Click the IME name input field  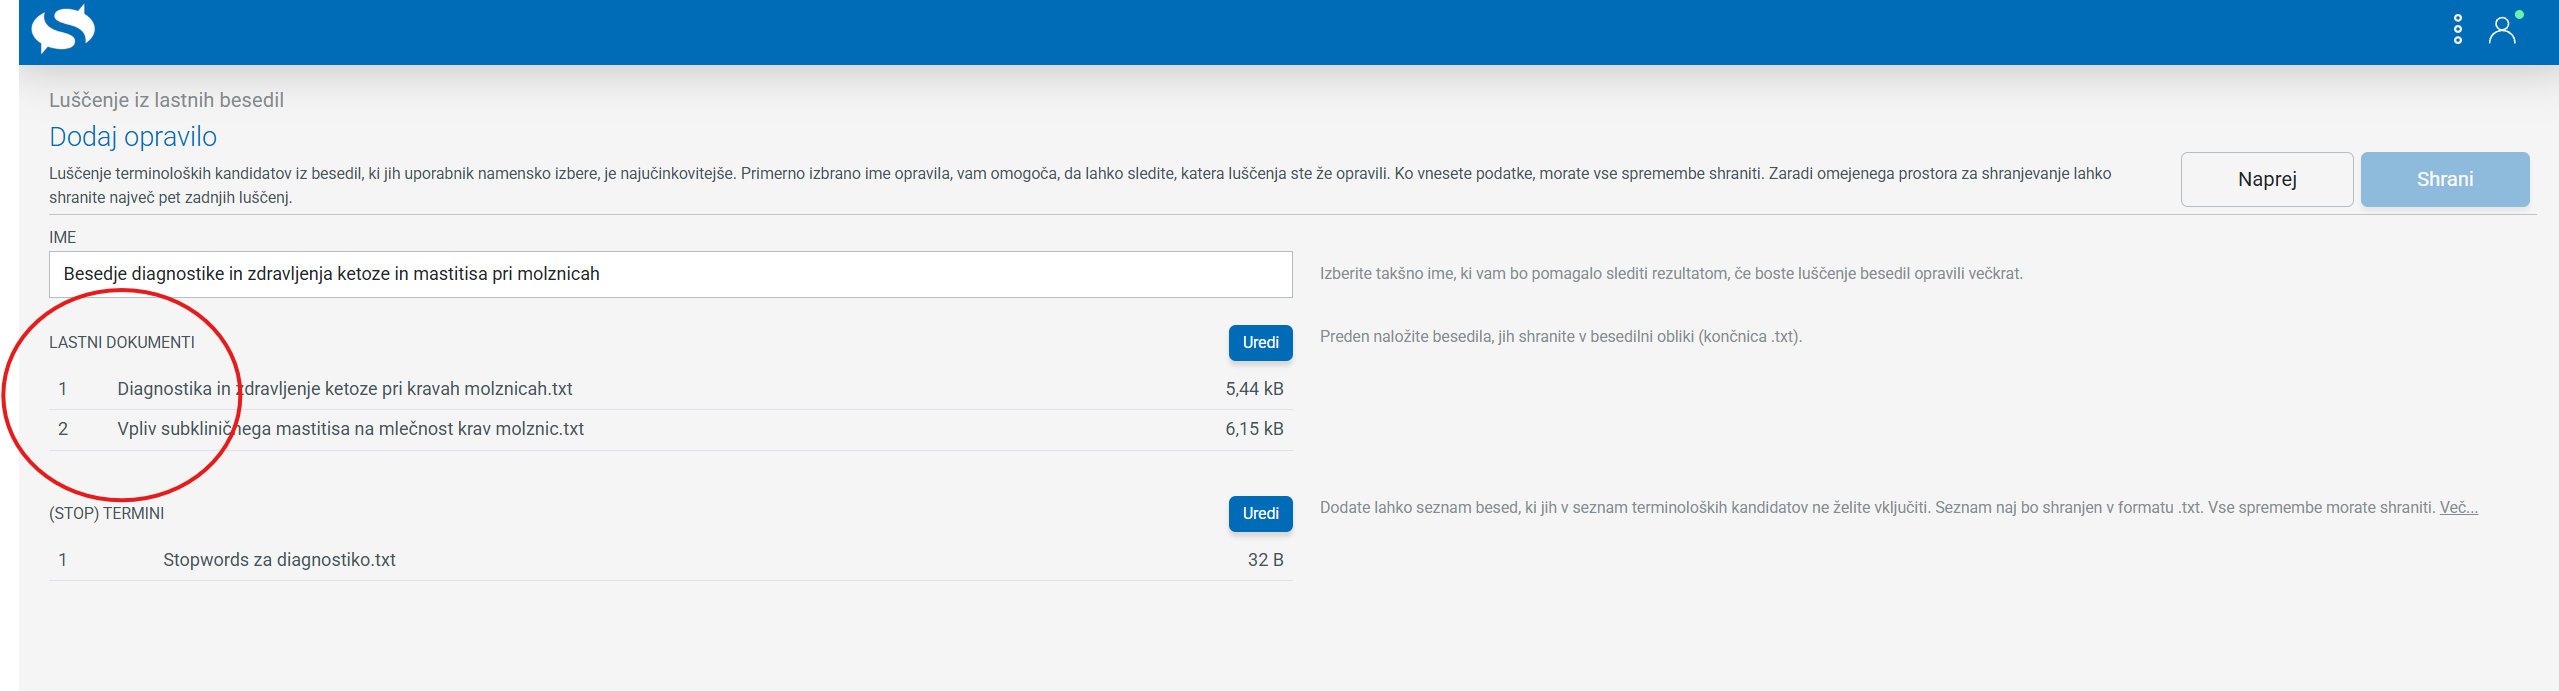670,274
